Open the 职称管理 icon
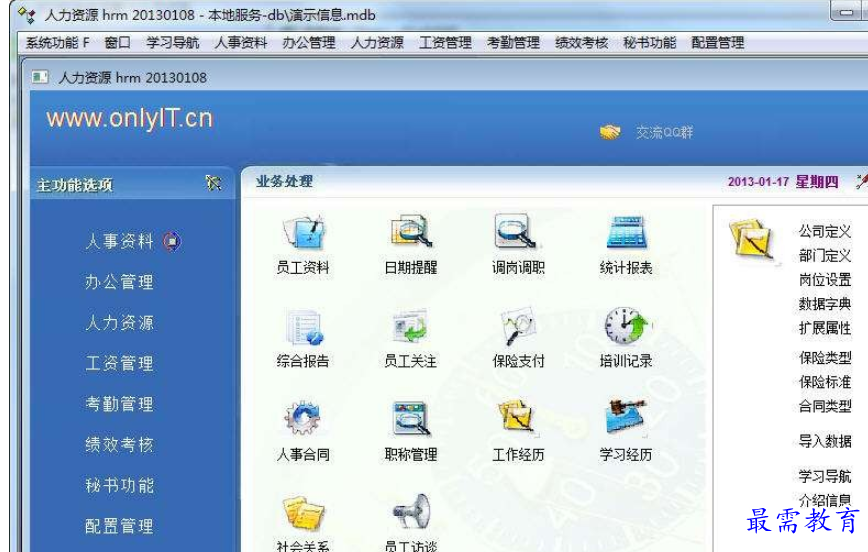 [411, 419]
